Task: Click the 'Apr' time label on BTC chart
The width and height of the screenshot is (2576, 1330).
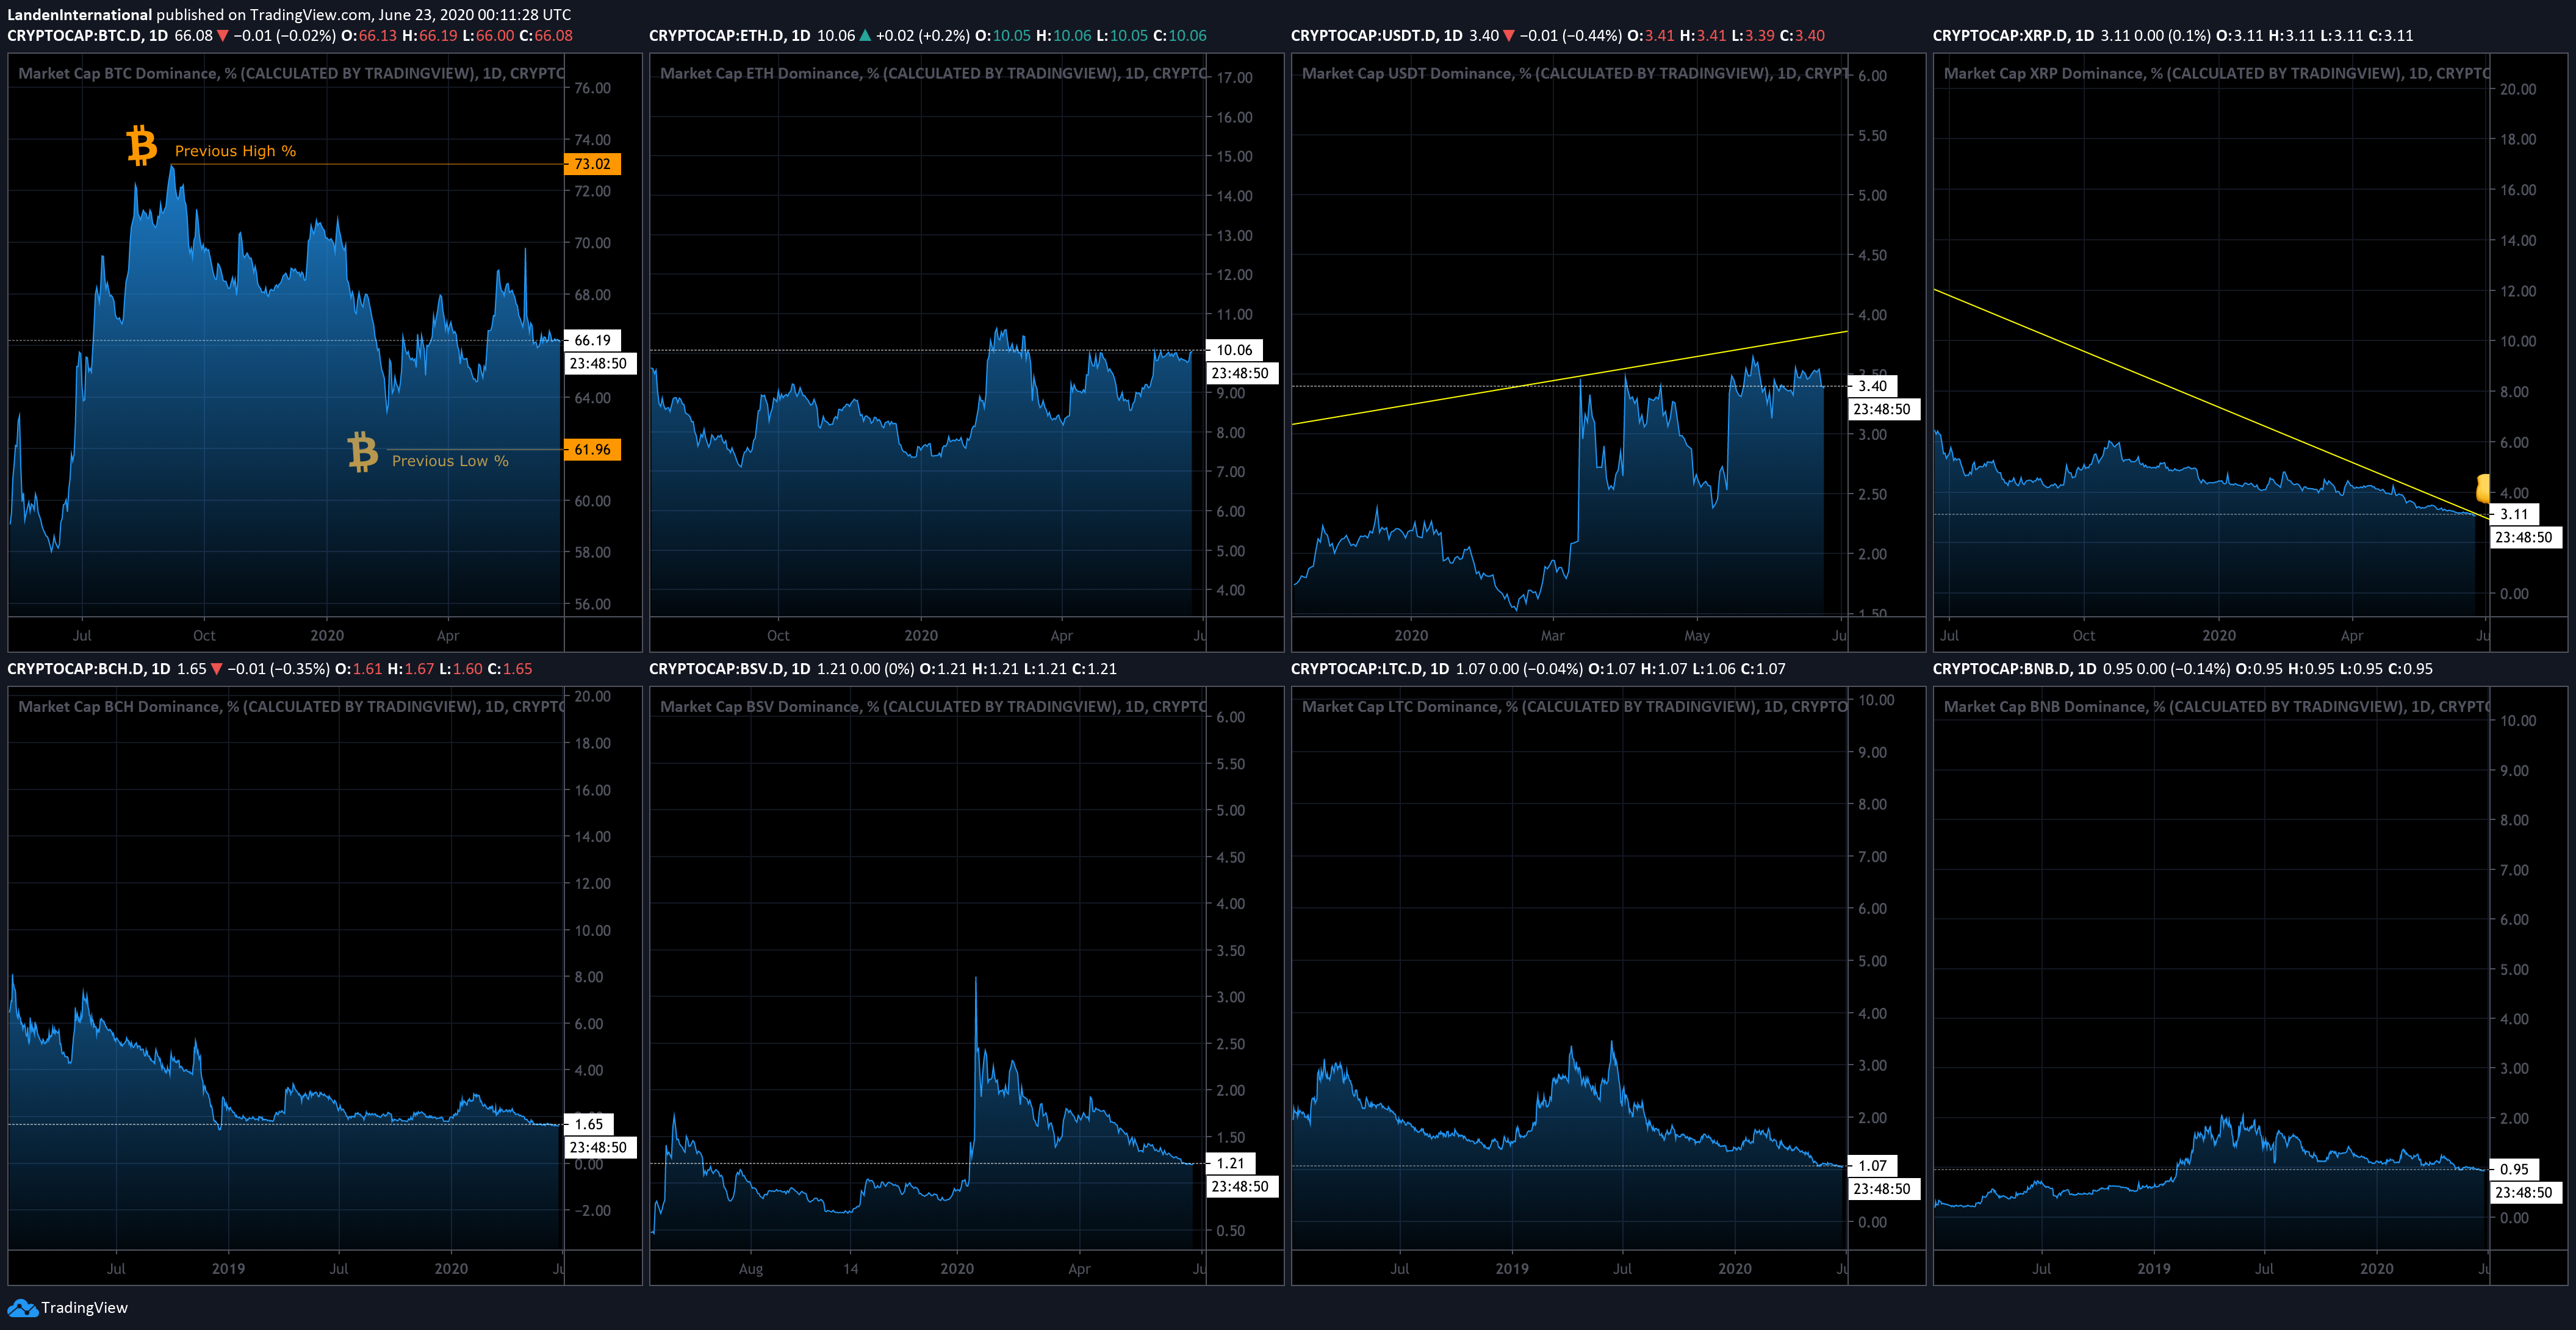Action: (x=448, y=636)
